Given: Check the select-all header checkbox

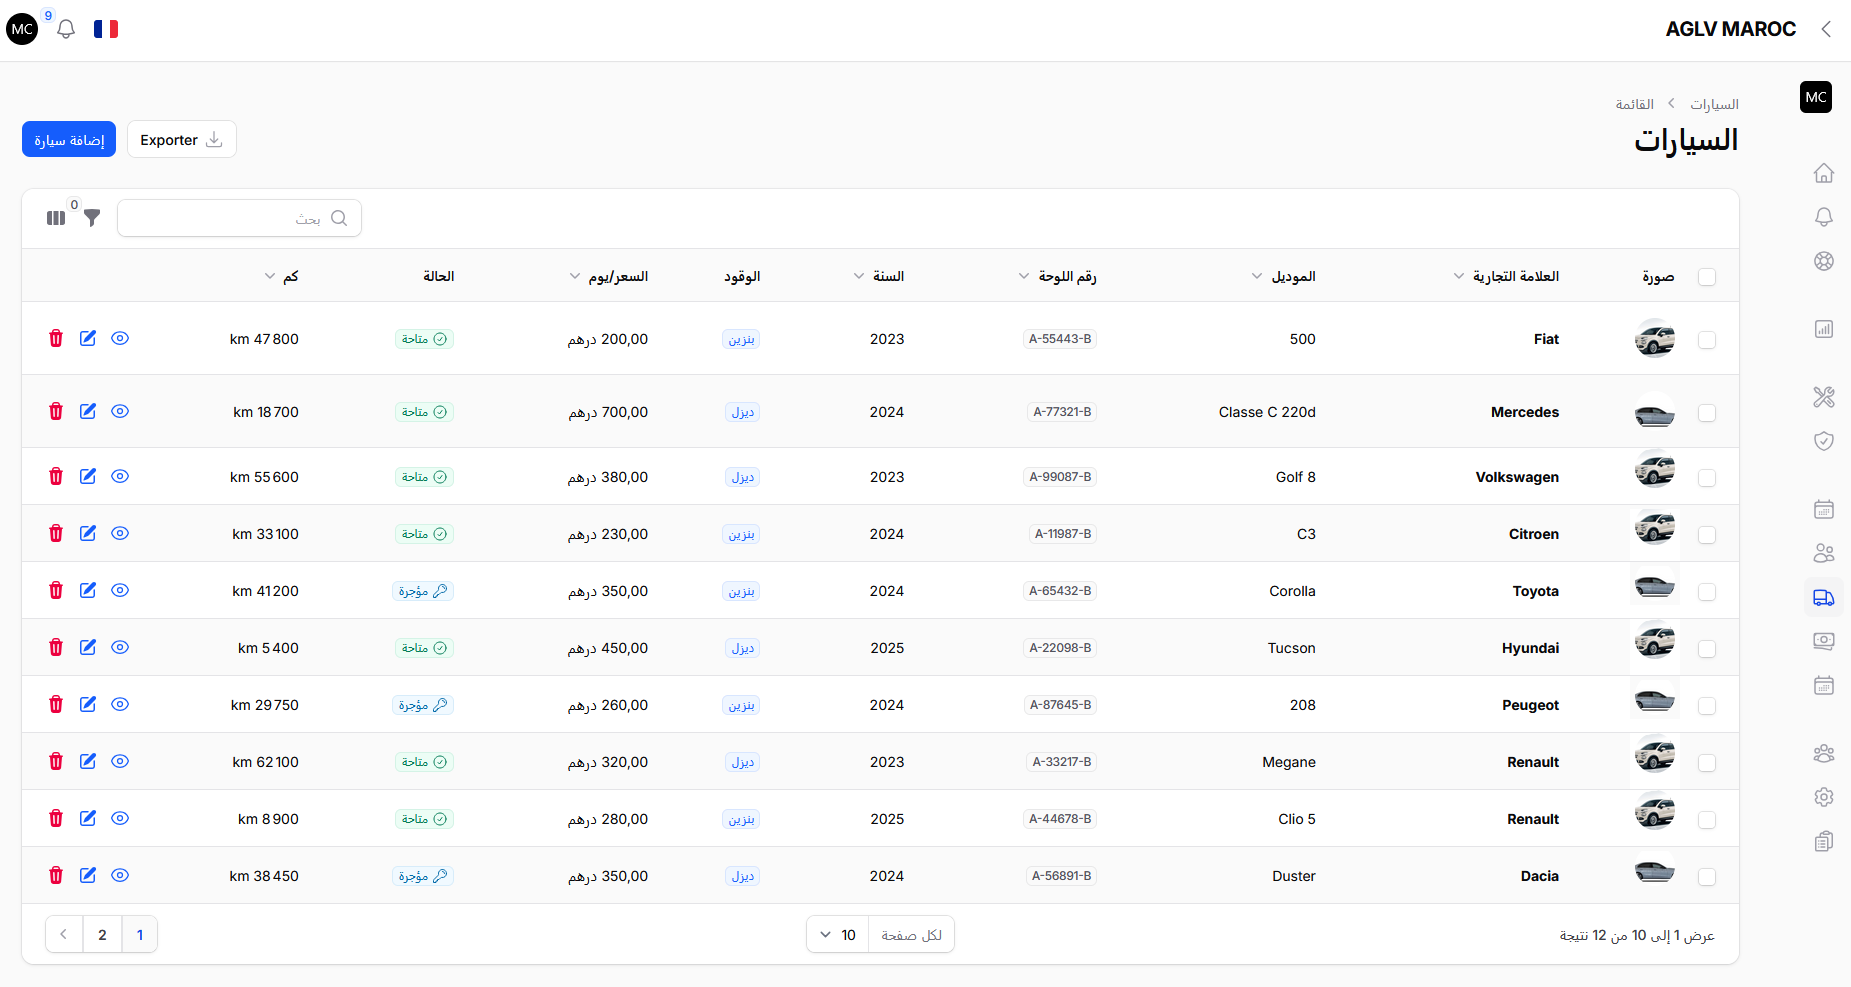Looking at the screenshot, I should (x=1707, y=277).
